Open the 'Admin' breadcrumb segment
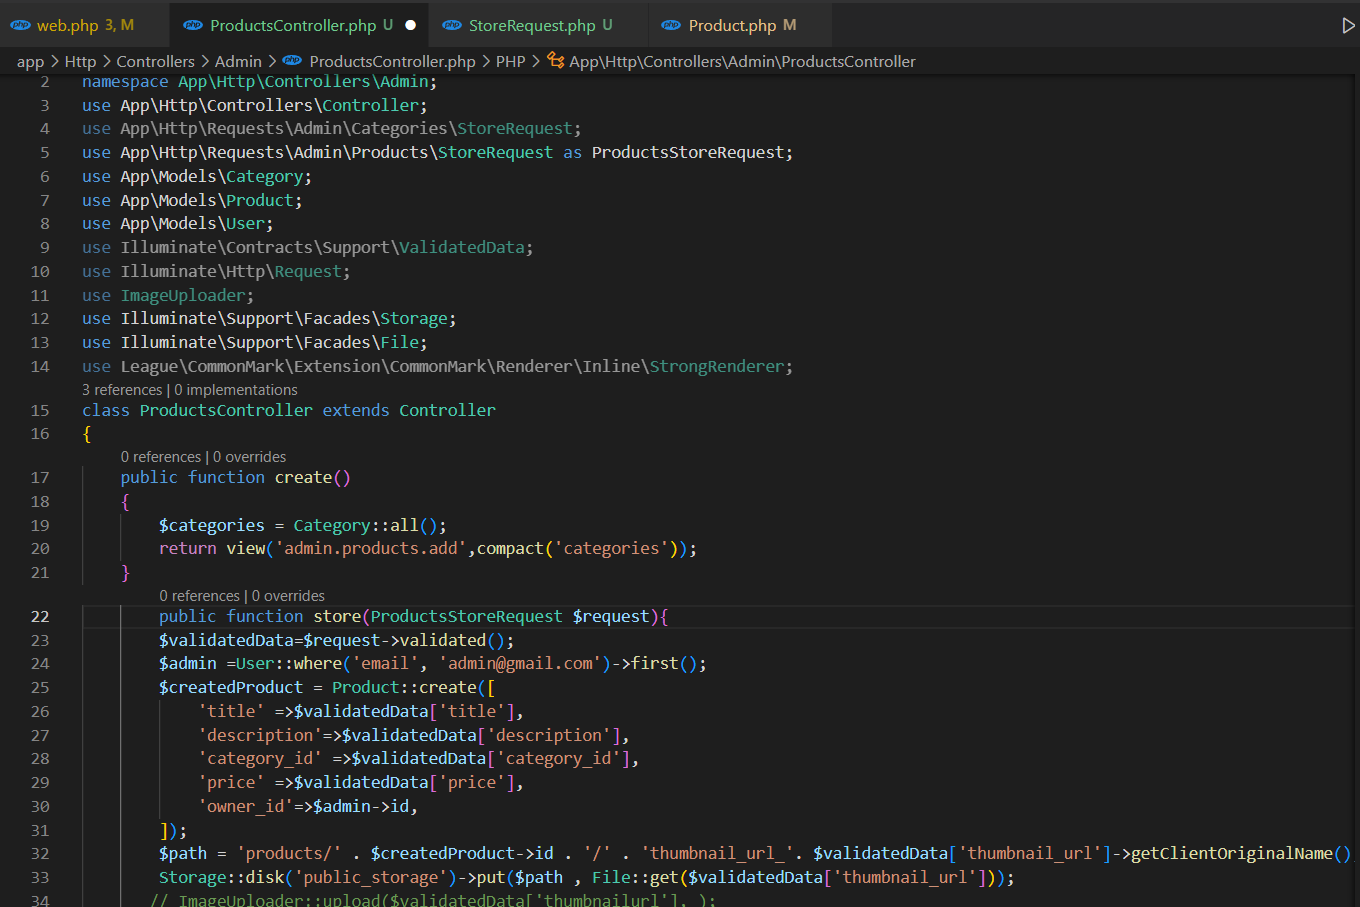Viewport: 1360px width, 907px height. tap(238, 61)
